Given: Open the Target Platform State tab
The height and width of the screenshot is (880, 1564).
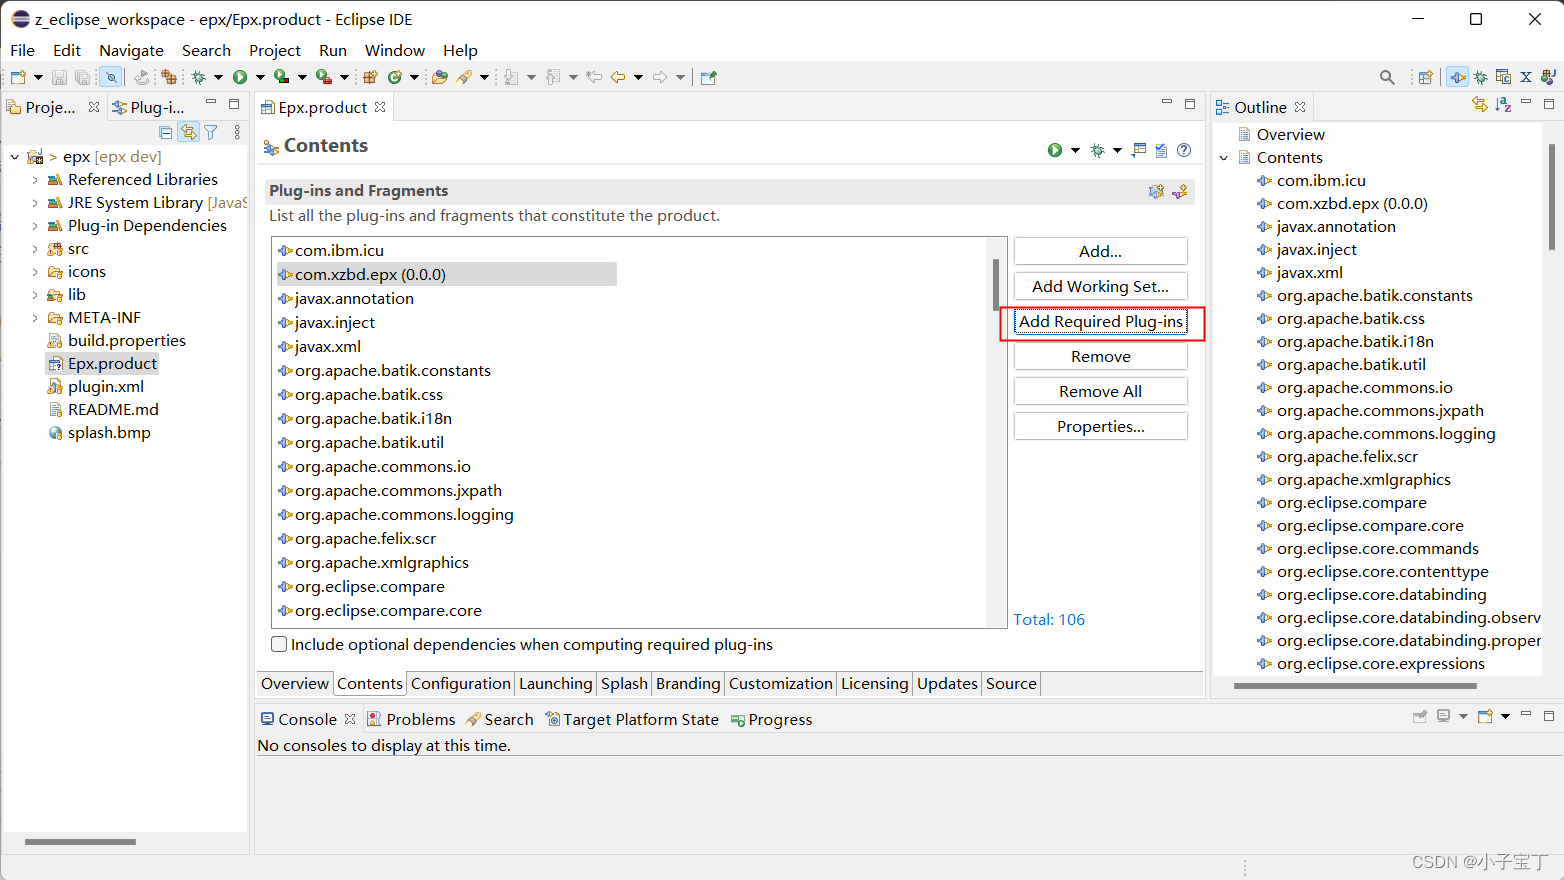Looking at the screenshot, I should [632, 719].
